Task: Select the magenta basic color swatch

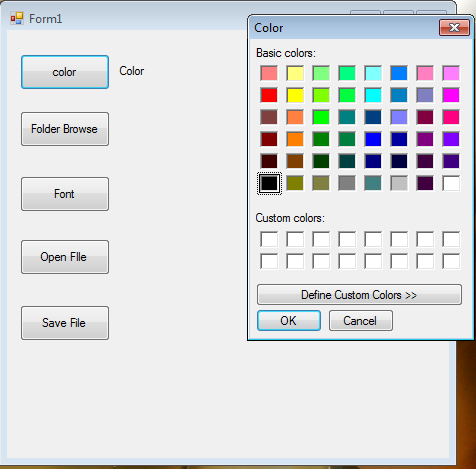Action: pos(451,95)
